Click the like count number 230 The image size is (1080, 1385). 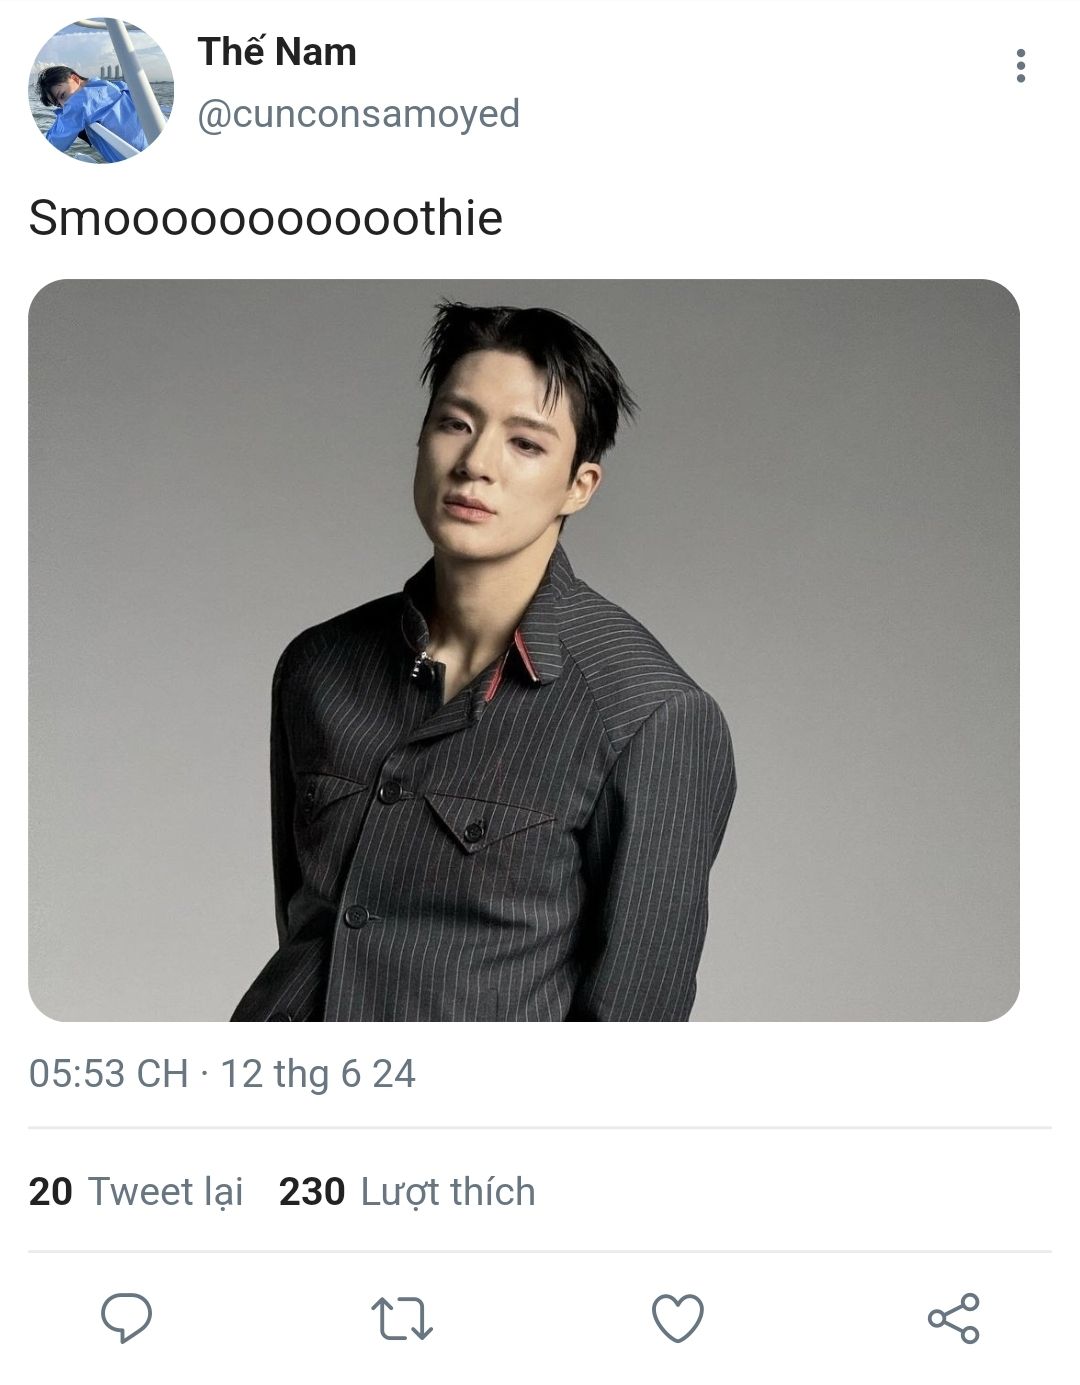311,1192
